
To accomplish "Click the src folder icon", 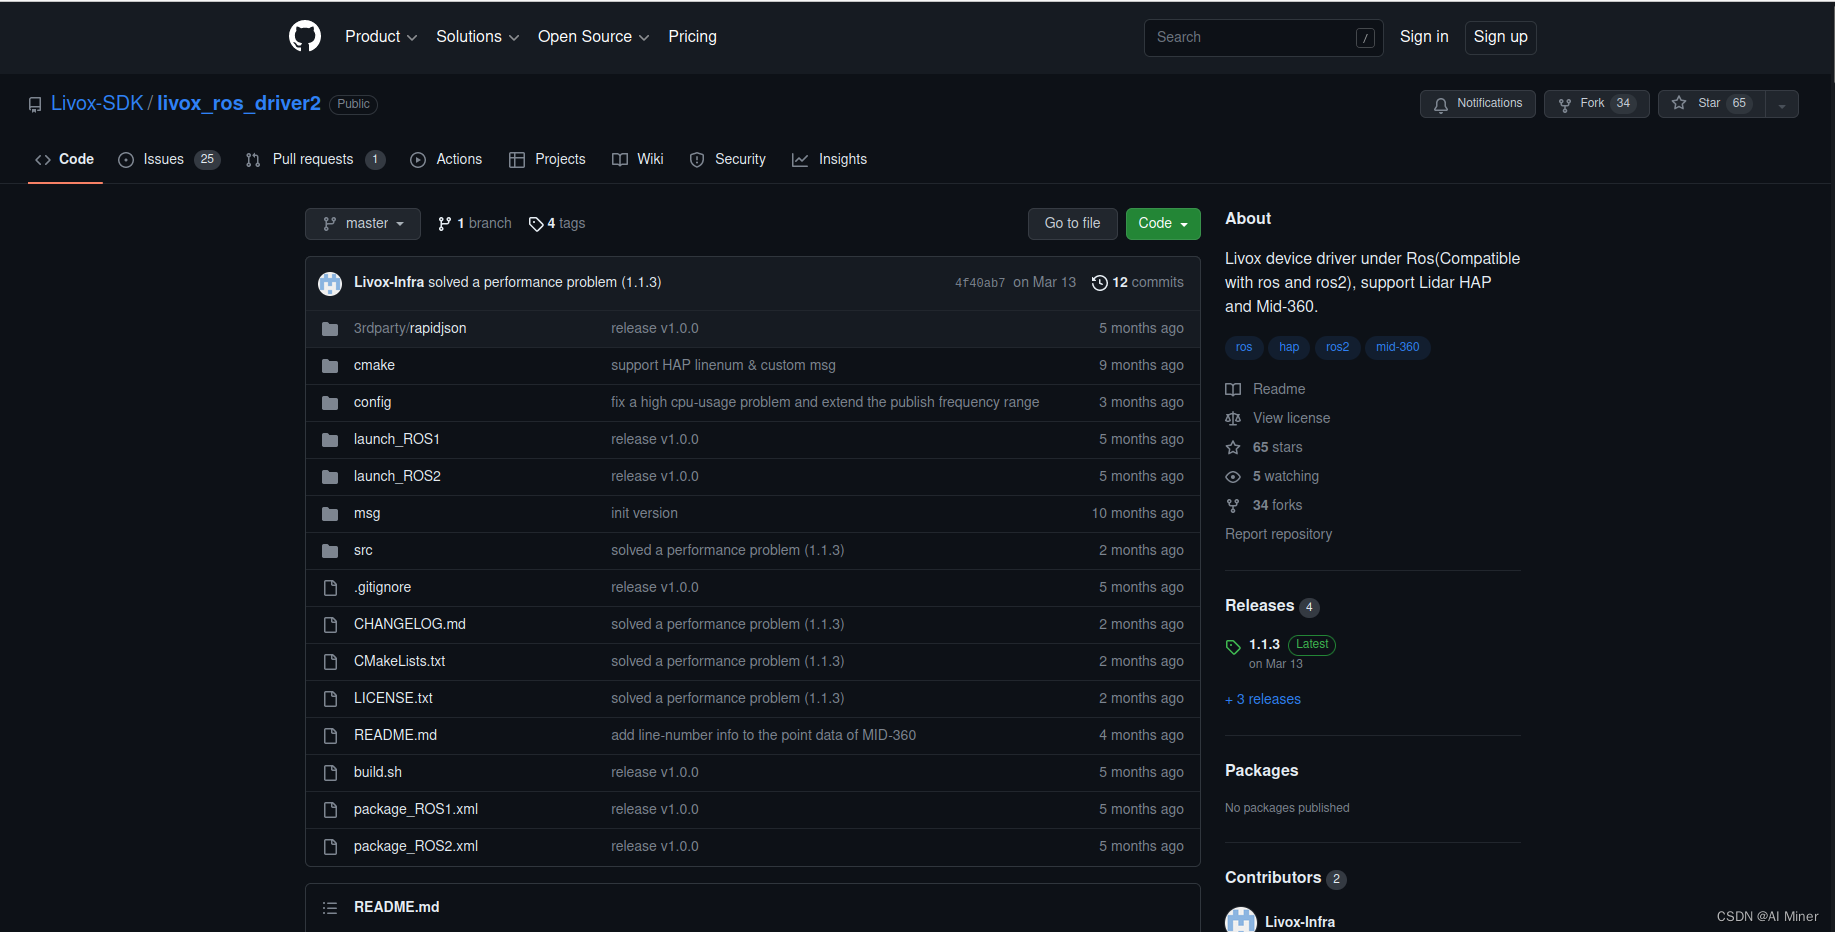I will (x=330, y=551).
